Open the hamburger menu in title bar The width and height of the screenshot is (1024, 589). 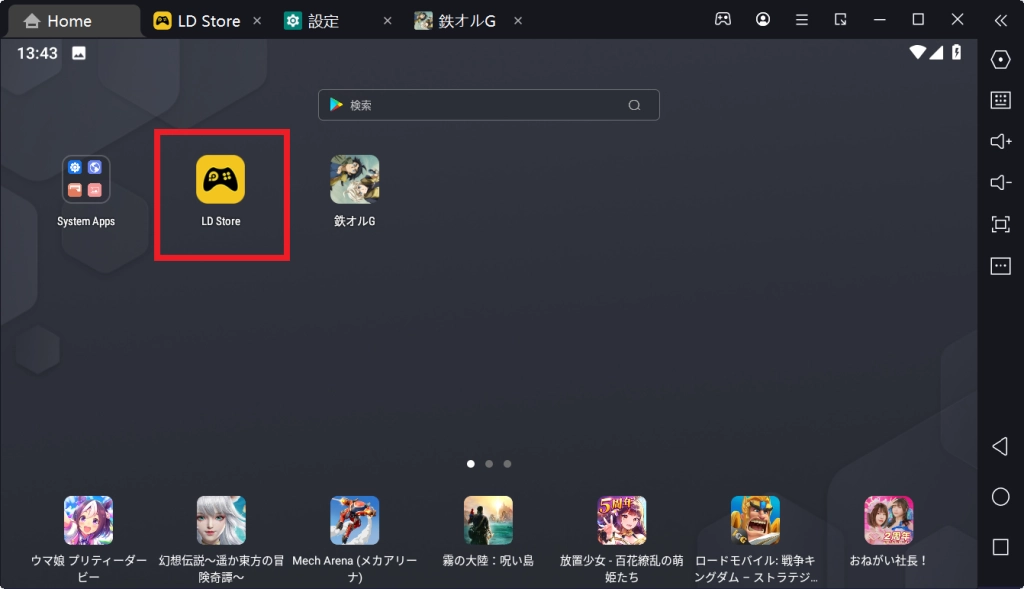pyautogui.click(x=802, y=20)
